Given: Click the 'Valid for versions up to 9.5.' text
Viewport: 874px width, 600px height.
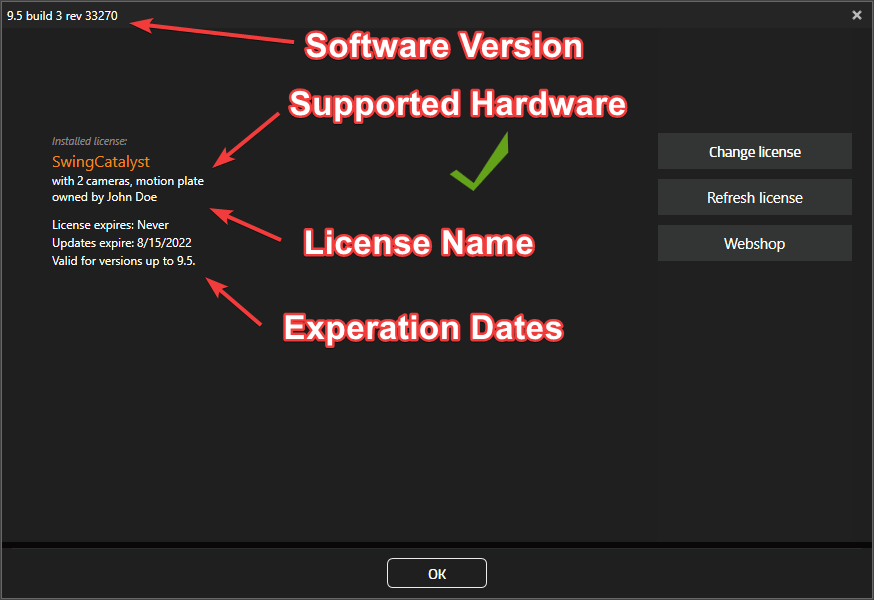Looking at the screenshot, I should coord(124,260).
